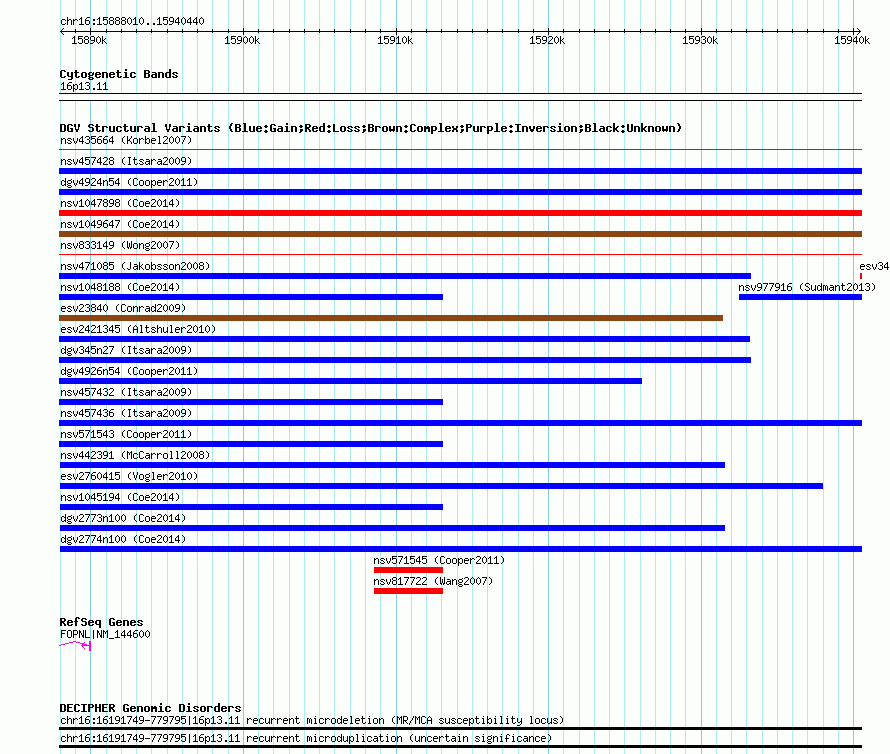Click the 15900k ruler position
890x754 pixels.
(x=242, y=40)
